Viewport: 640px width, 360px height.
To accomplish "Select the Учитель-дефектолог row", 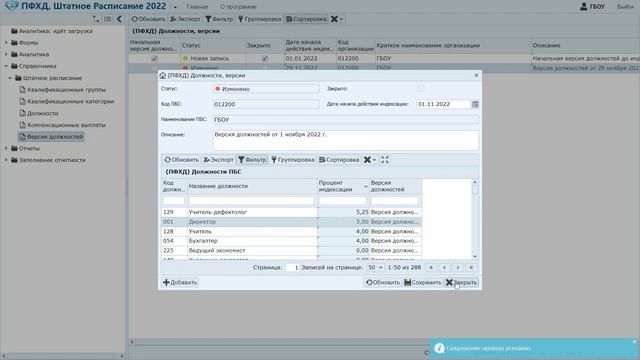I will pos(291,212).
